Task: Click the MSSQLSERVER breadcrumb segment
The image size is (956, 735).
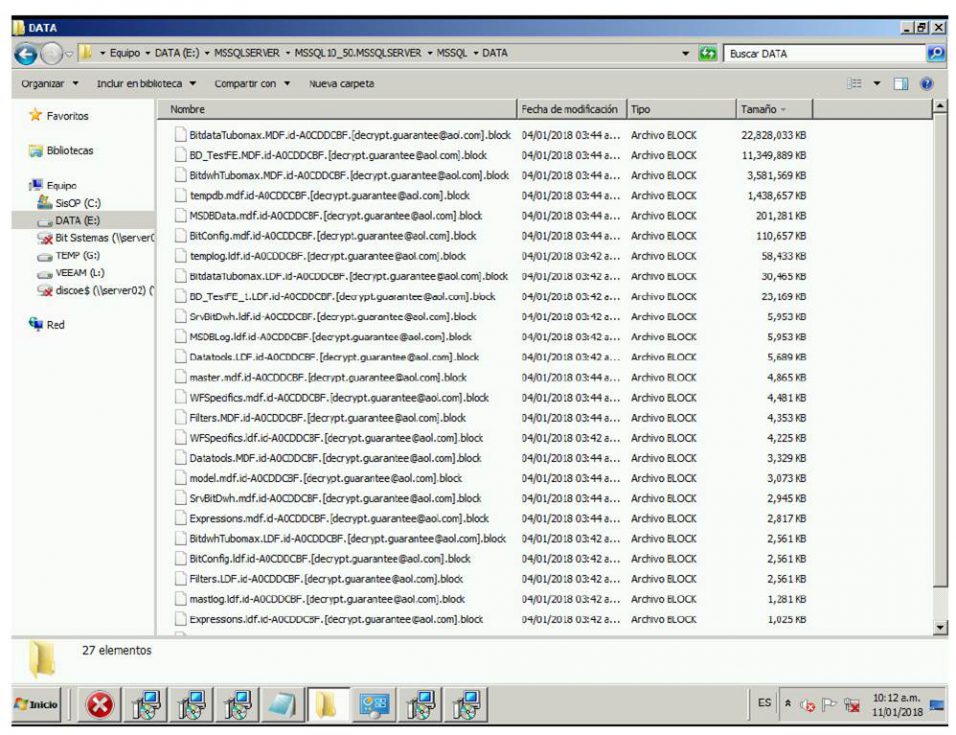Action: pos(247,53)
